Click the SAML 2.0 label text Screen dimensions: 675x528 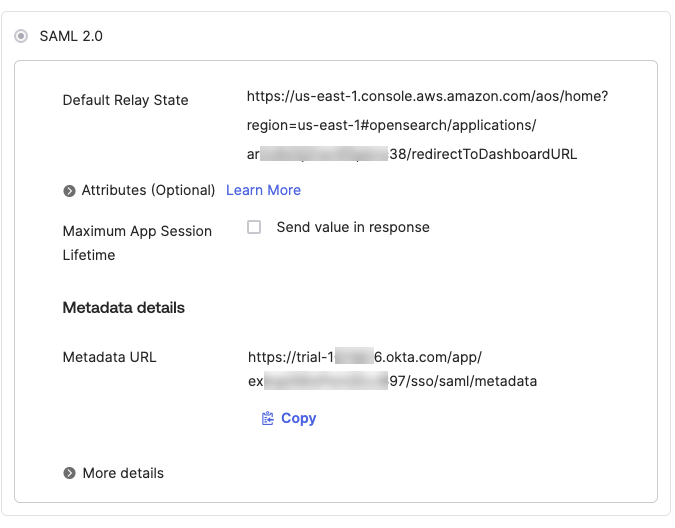coord(71,36)
